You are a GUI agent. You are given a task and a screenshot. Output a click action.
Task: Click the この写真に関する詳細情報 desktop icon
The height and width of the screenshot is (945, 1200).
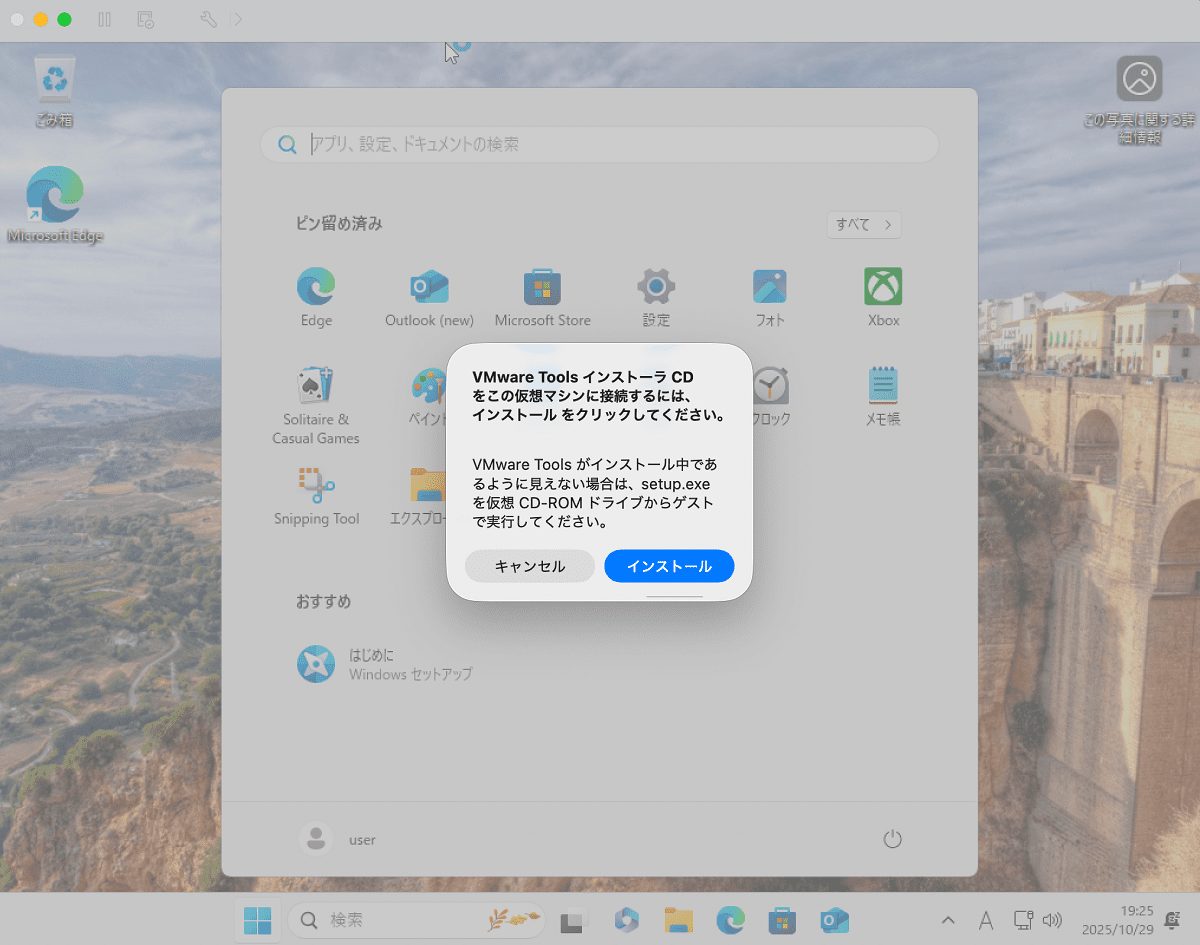(x=1139, y=100)
